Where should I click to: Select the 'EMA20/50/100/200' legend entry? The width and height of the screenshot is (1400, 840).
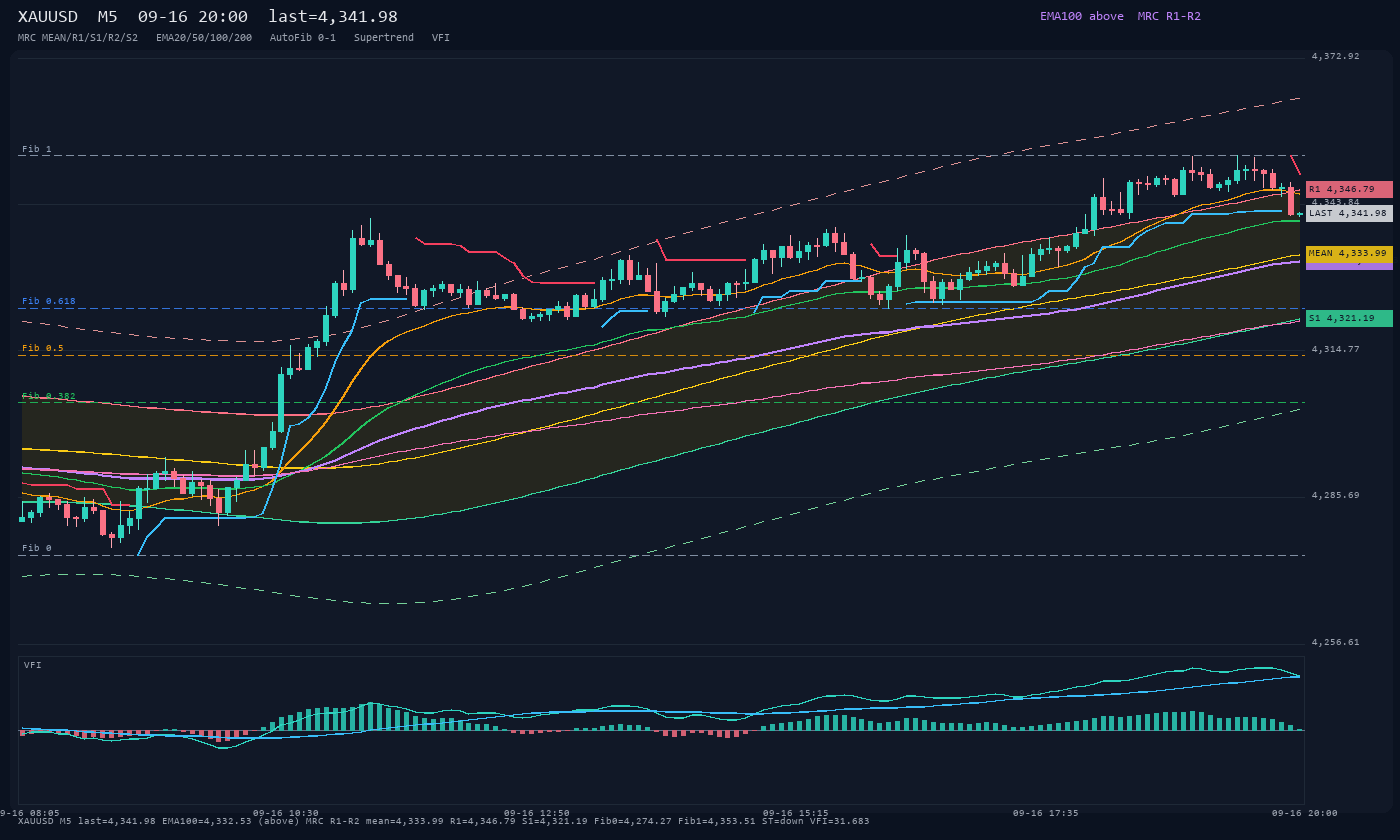(x=204, y=37)
